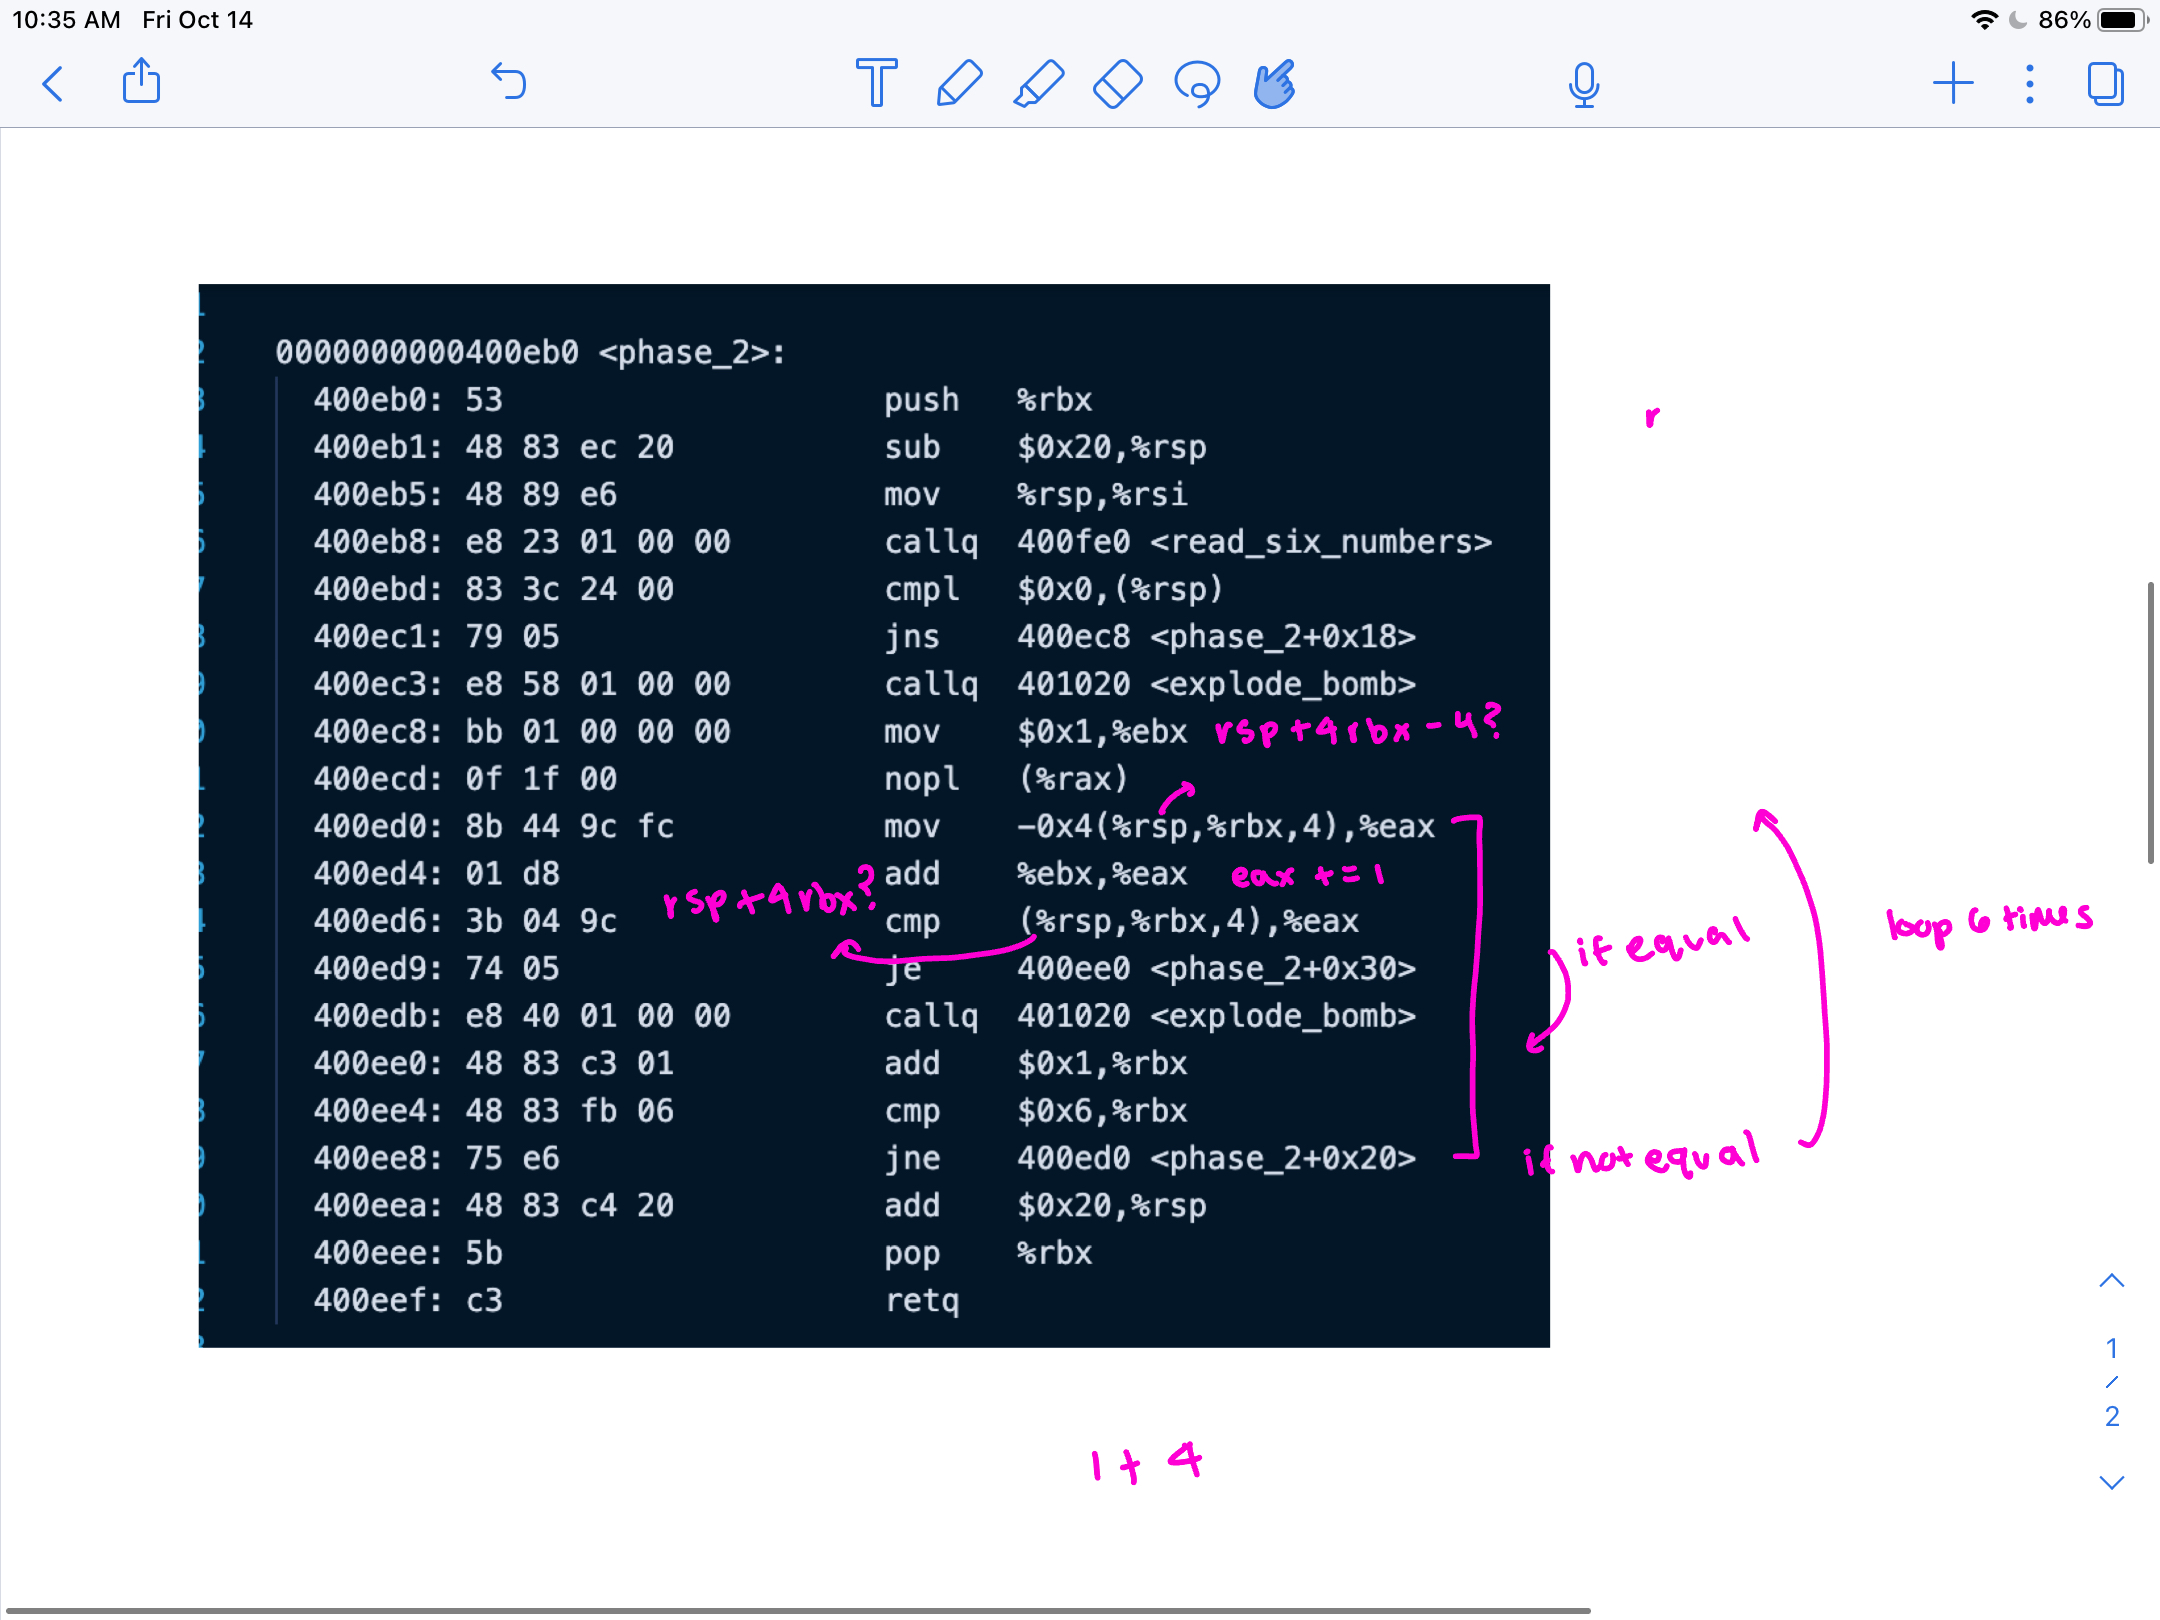
Task: Select the Eraser tool
Action: tap(1117, 83)
